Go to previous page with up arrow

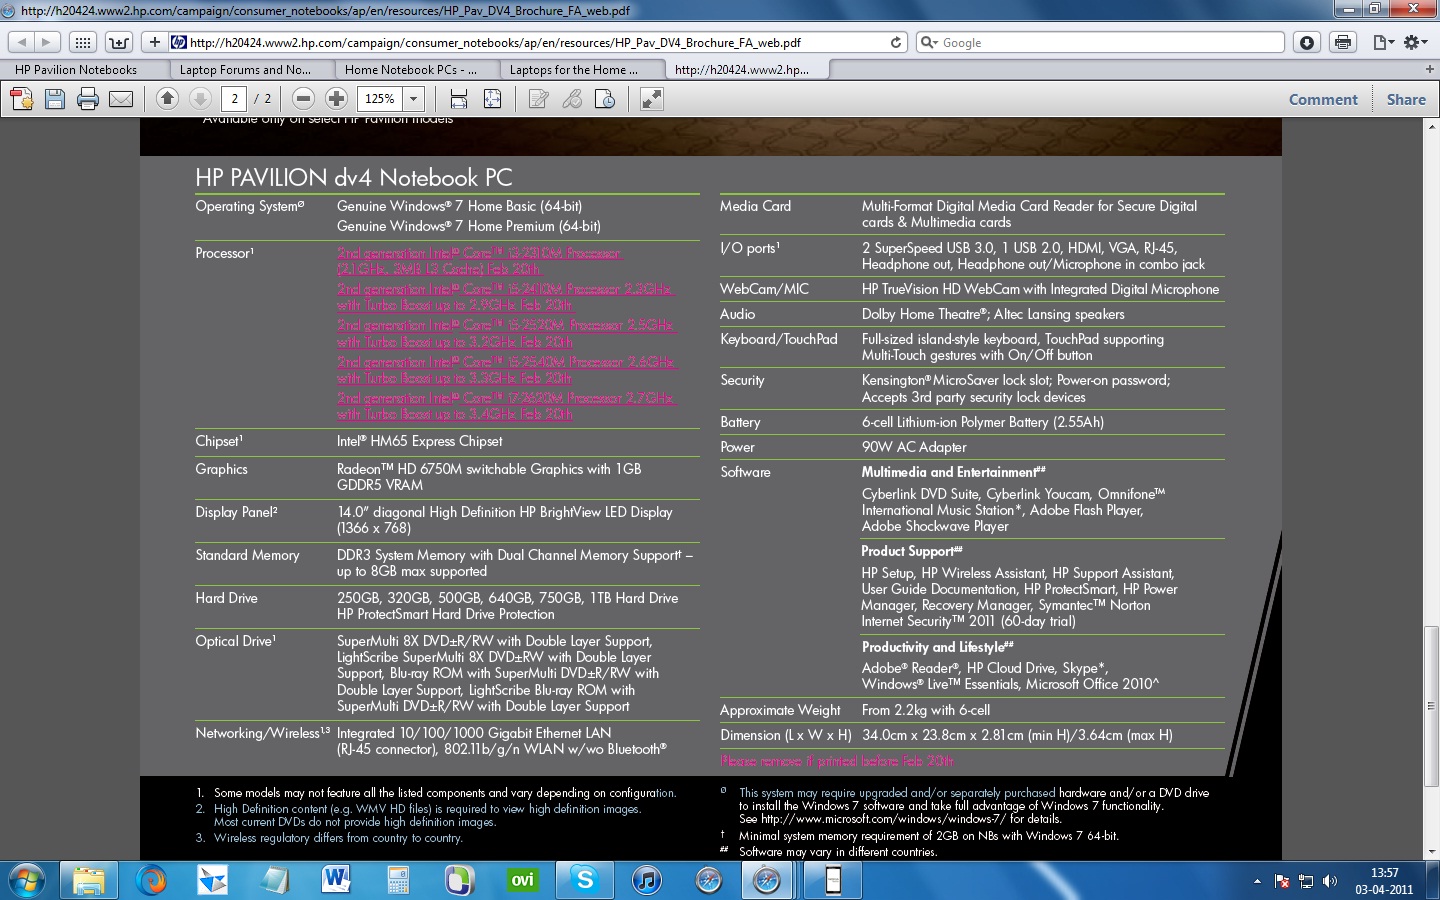point(168,98)
